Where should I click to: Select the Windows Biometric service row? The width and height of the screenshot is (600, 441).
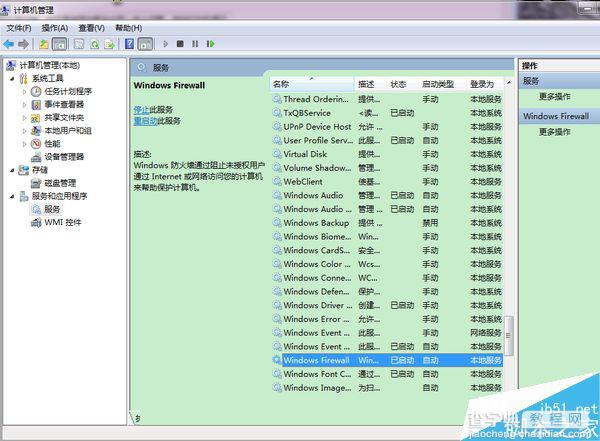point(387,237)
